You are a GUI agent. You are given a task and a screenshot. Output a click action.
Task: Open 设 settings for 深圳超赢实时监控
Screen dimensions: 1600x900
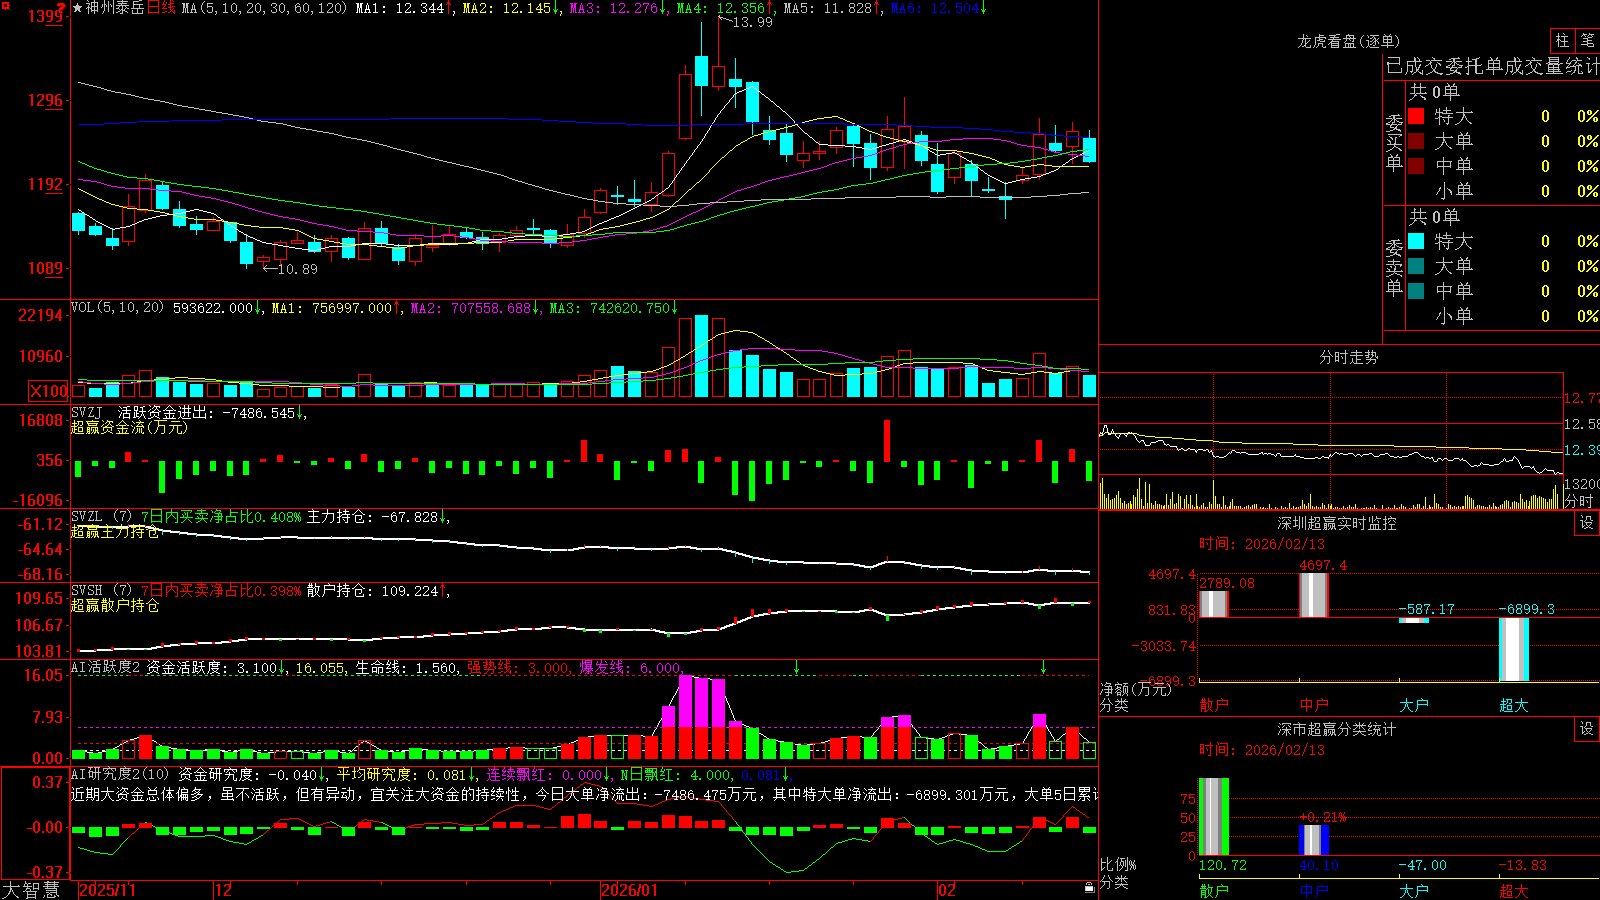[1587, 523]
